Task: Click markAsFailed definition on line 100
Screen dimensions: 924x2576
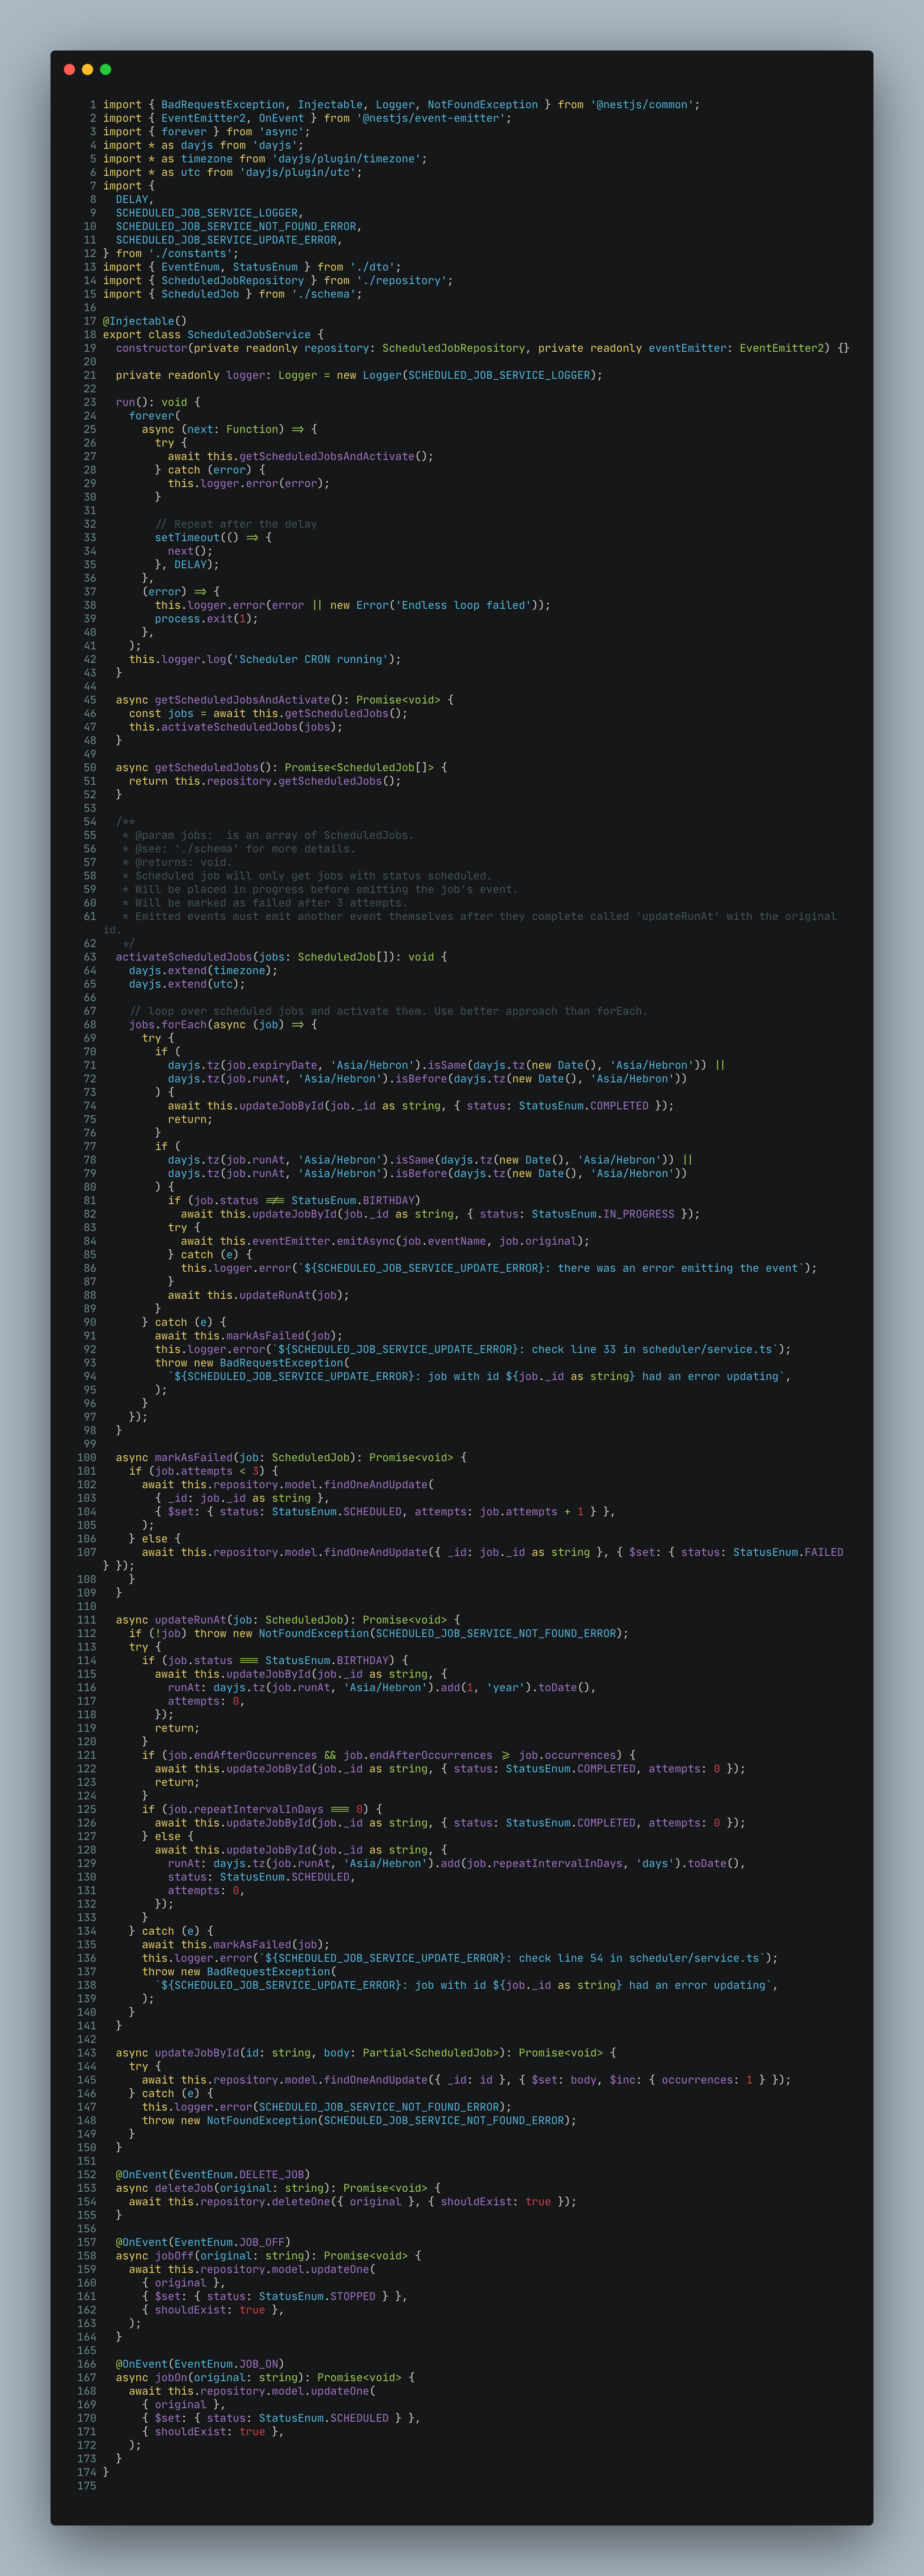Action: [194, 1457]
